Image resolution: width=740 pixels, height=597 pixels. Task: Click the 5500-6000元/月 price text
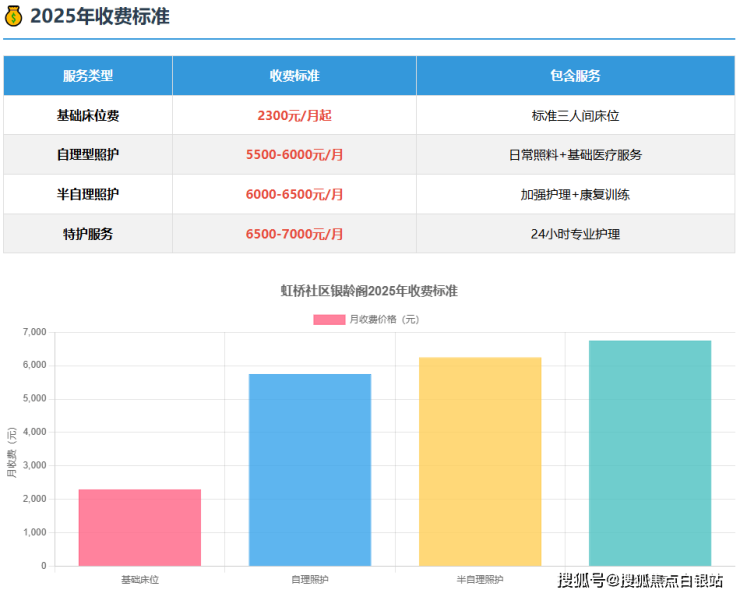coord(294,155)
